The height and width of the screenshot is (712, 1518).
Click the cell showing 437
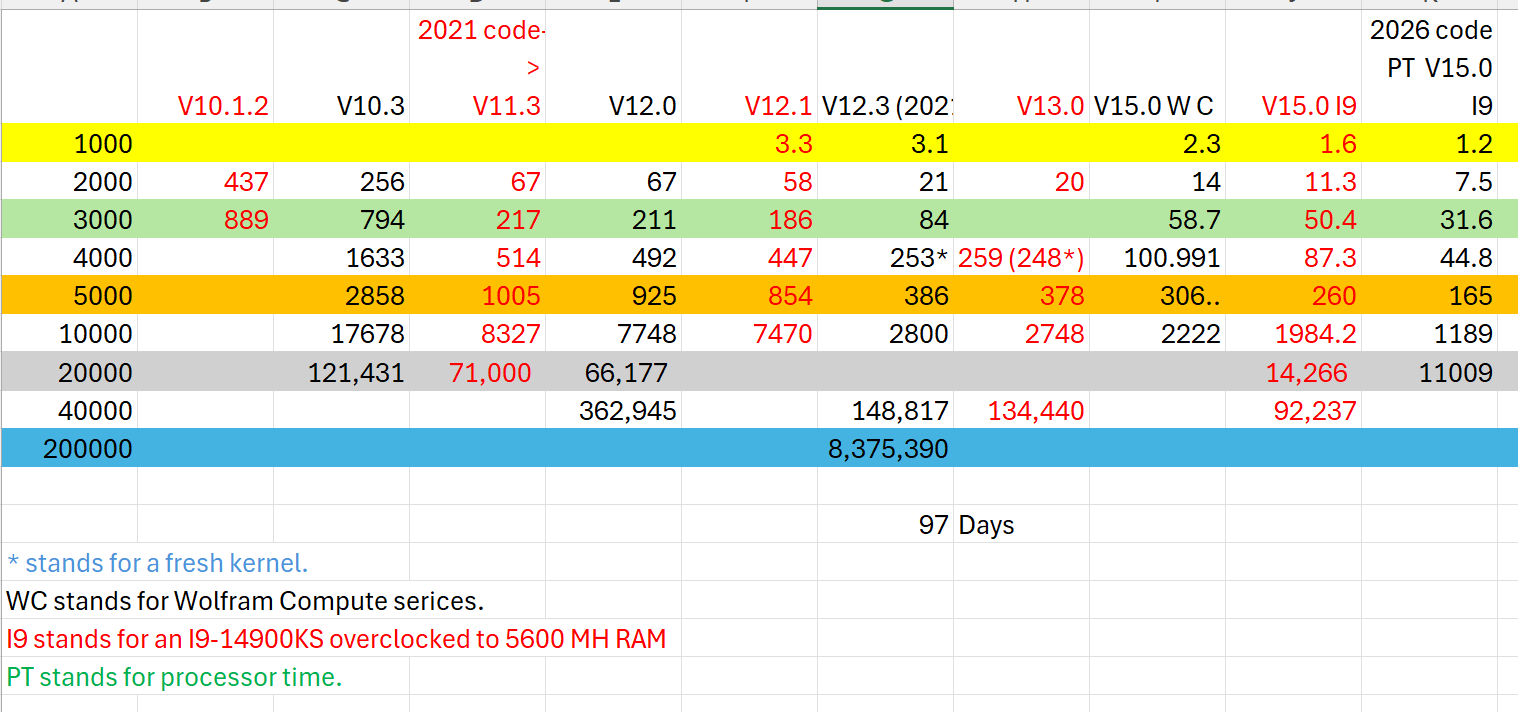click(205, 181)
